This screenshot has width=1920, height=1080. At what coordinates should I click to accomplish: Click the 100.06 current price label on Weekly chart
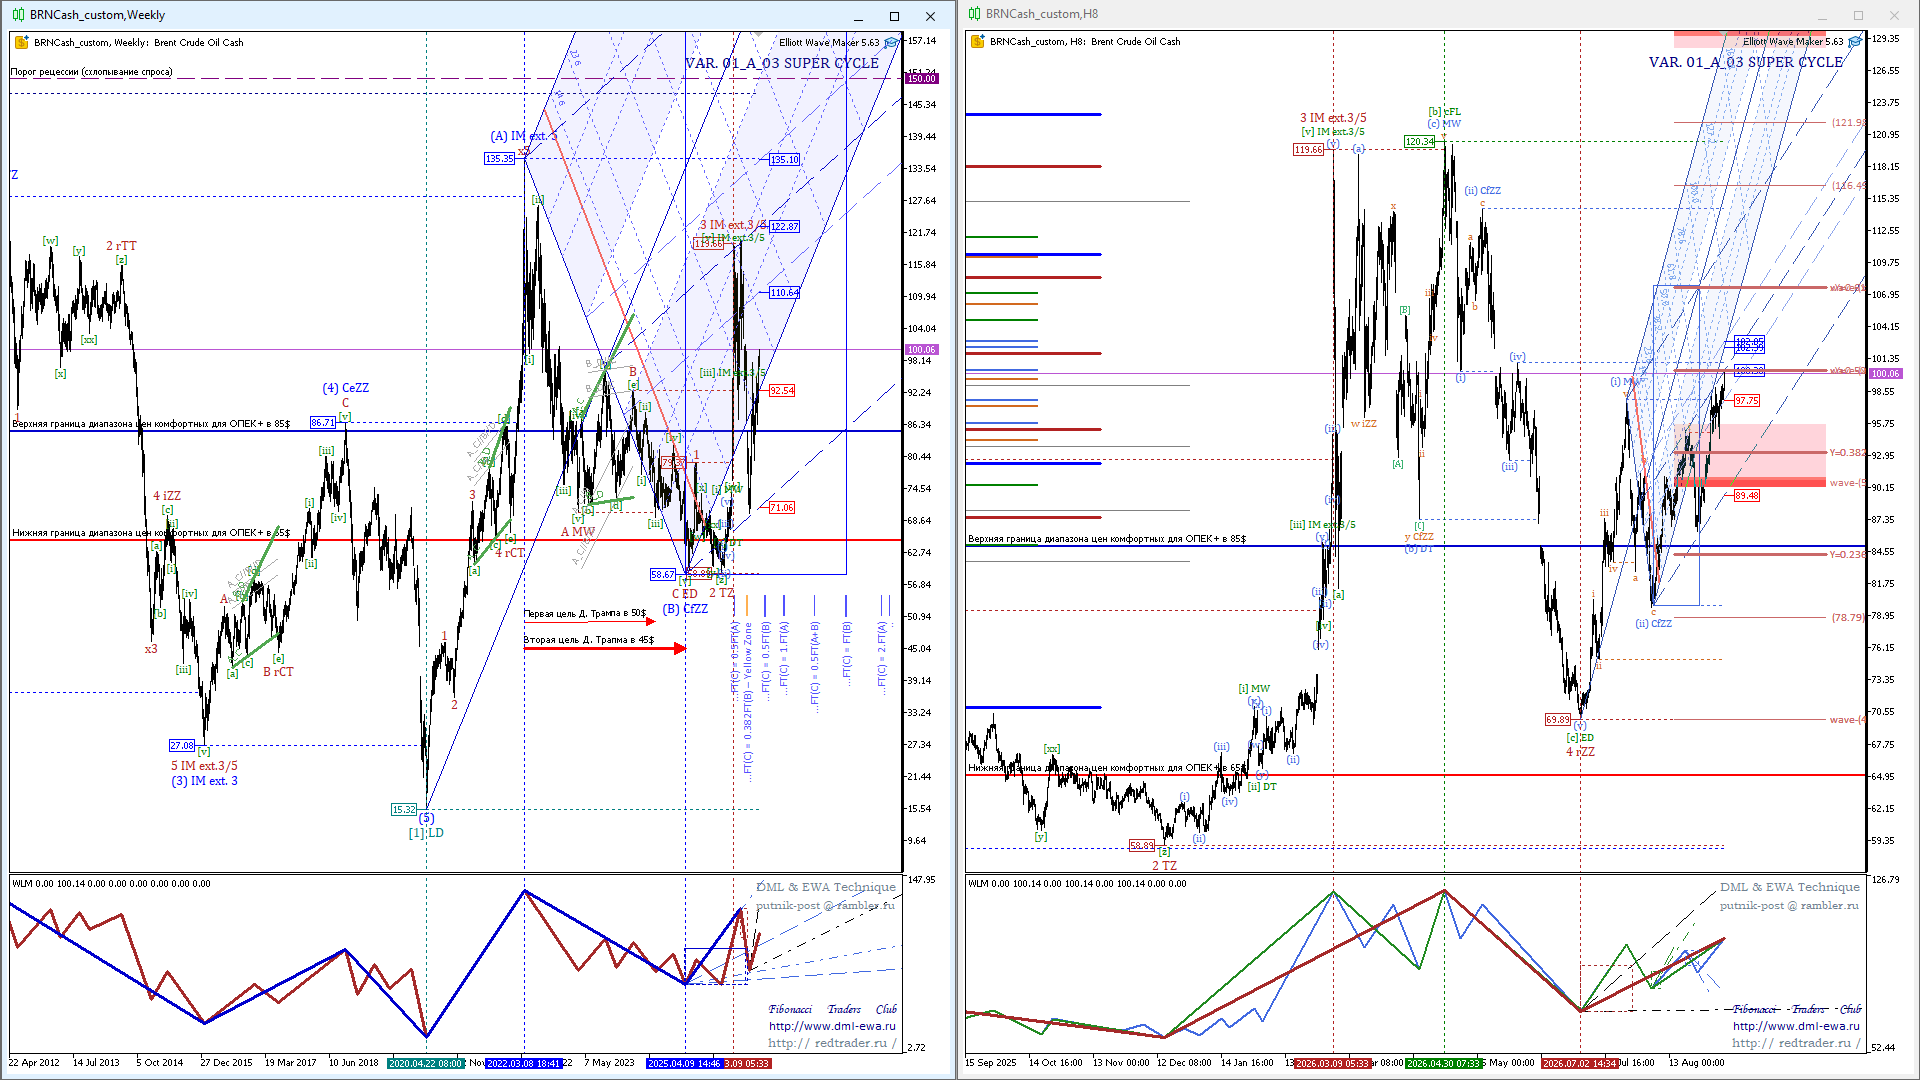pos(921,350)
